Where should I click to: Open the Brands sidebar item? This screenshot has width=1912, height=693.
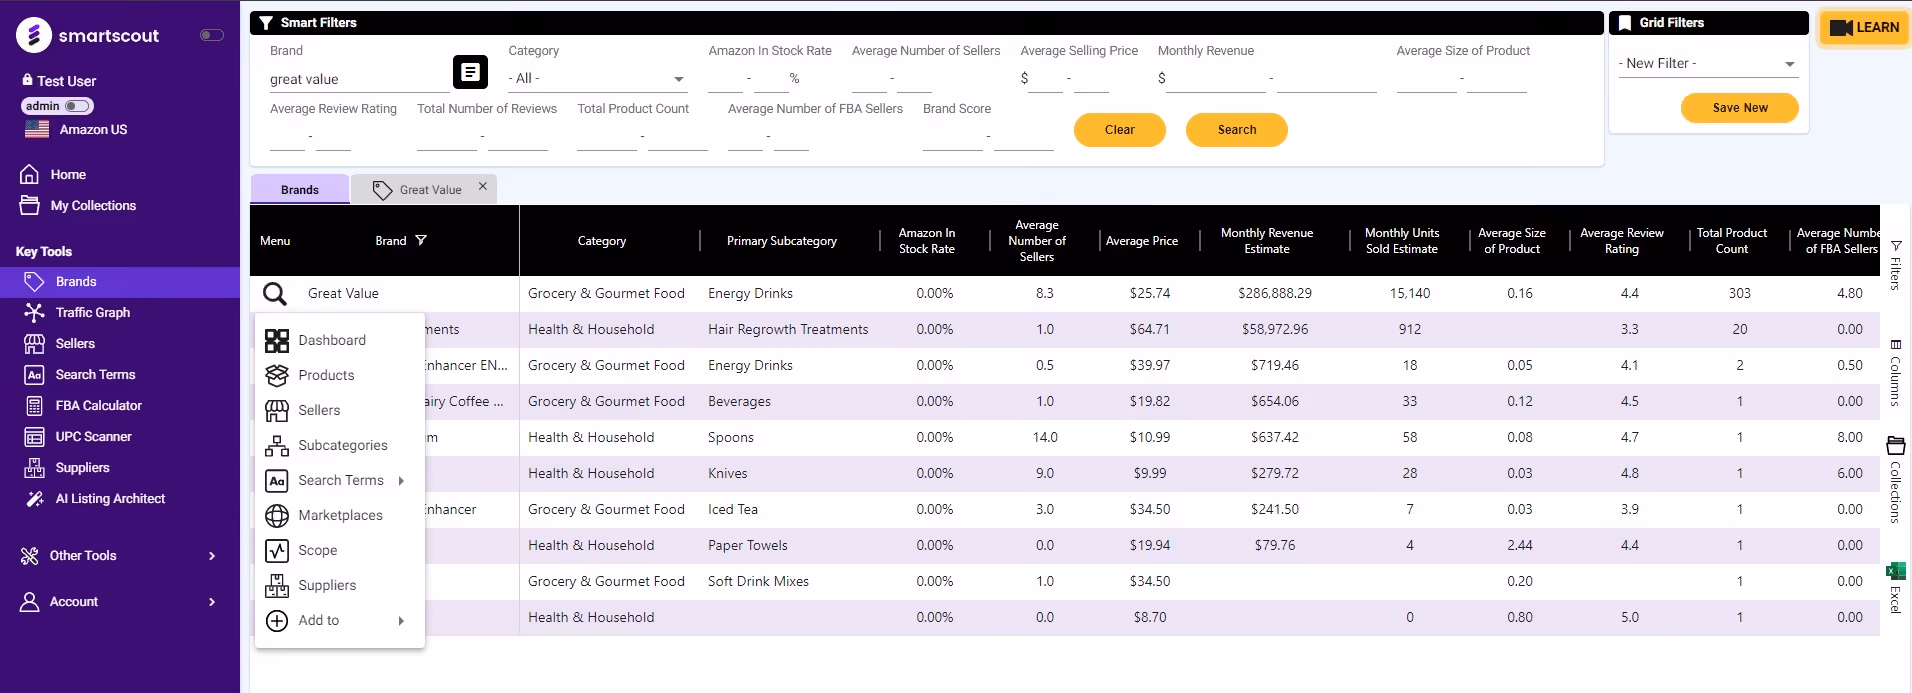pos(120,282)
